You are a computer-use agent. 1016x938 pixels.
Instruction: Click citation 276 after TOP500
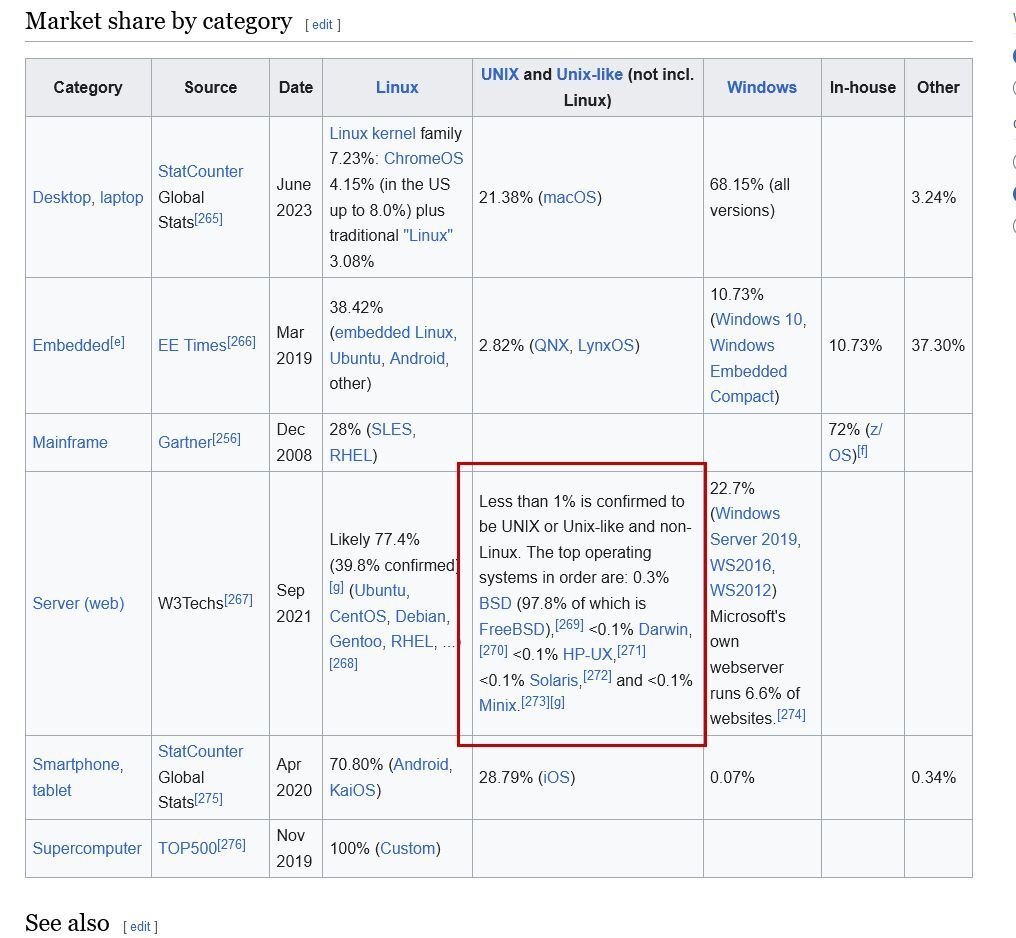231,845
